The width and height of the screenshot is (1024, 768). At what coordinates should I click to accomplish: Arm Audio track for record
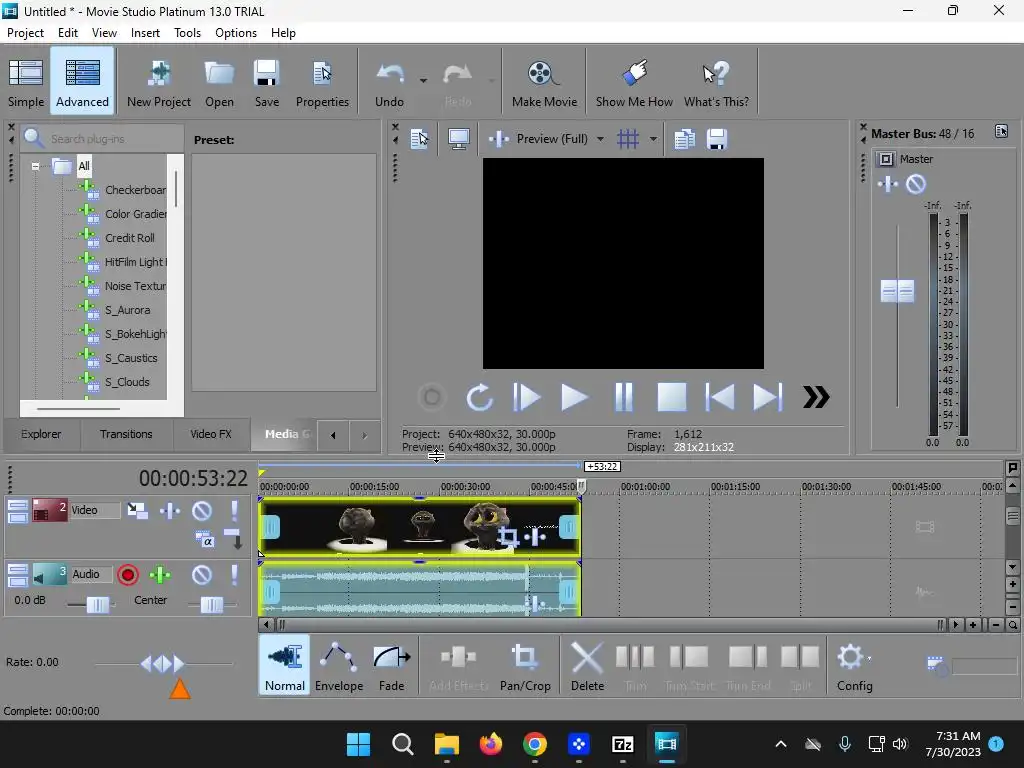128,575
